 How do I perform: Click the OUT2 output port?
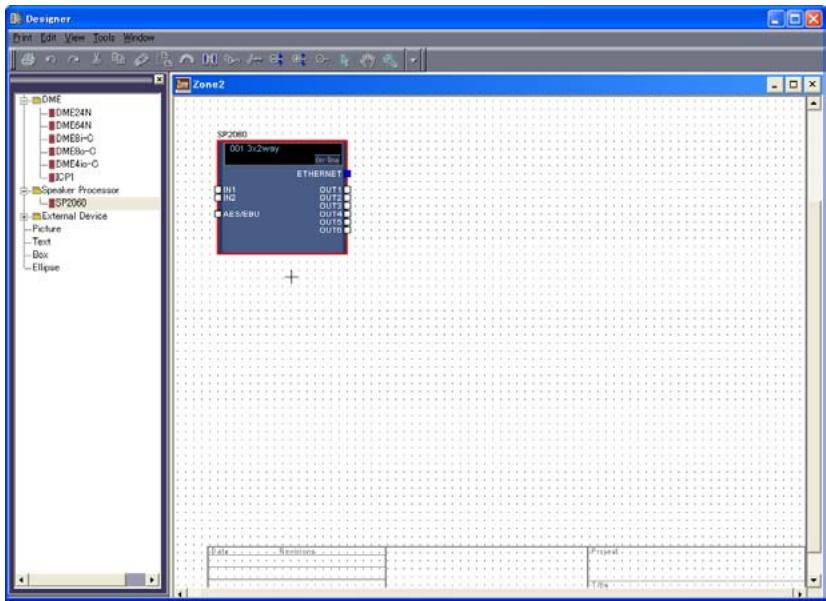pyautogui.click(x=347, y=198)
